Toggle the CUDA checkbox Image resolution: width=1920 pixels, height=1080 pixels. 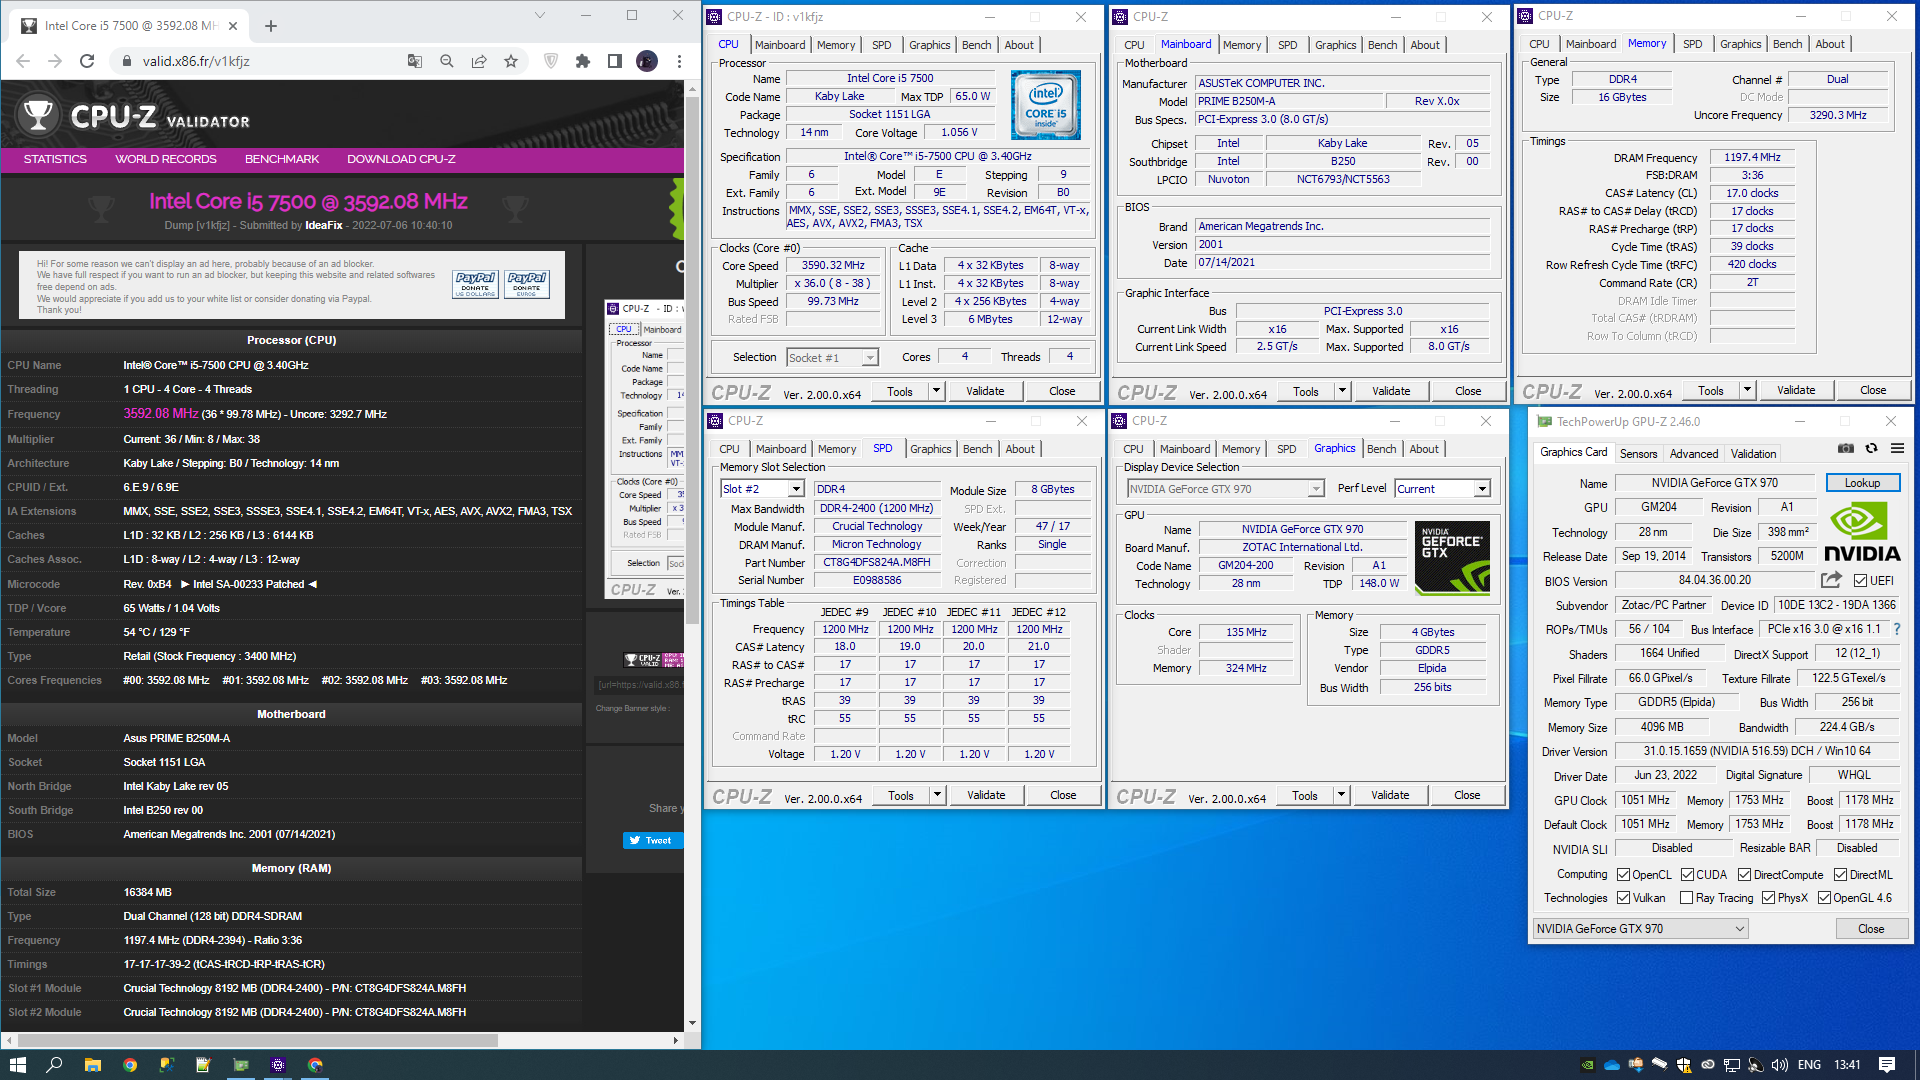(1687, 874)
